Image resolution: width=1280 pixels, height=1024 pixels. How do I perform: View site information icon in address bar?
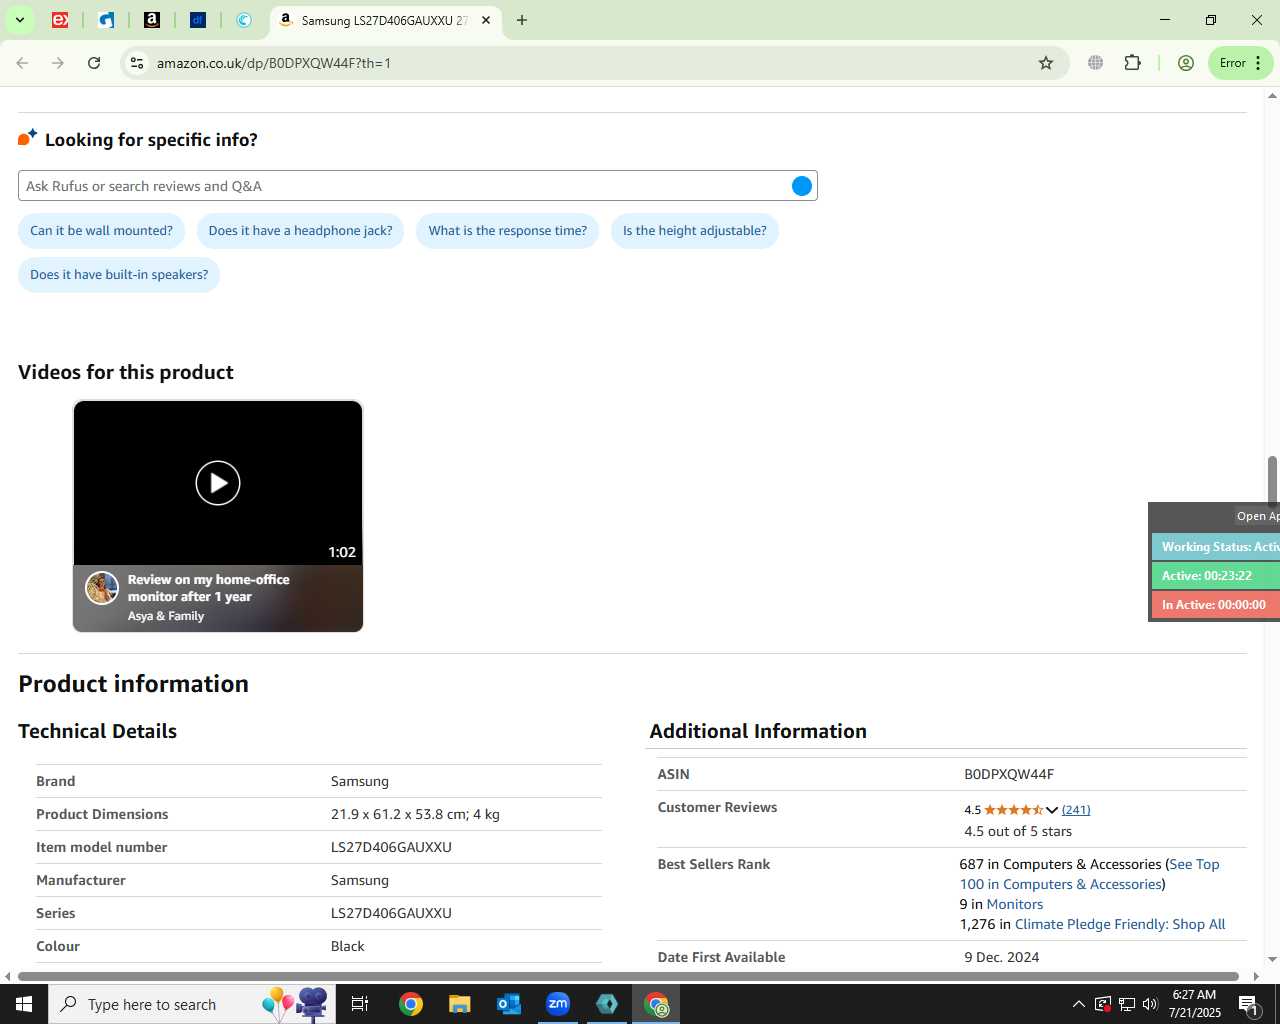(x=137, y=63)
